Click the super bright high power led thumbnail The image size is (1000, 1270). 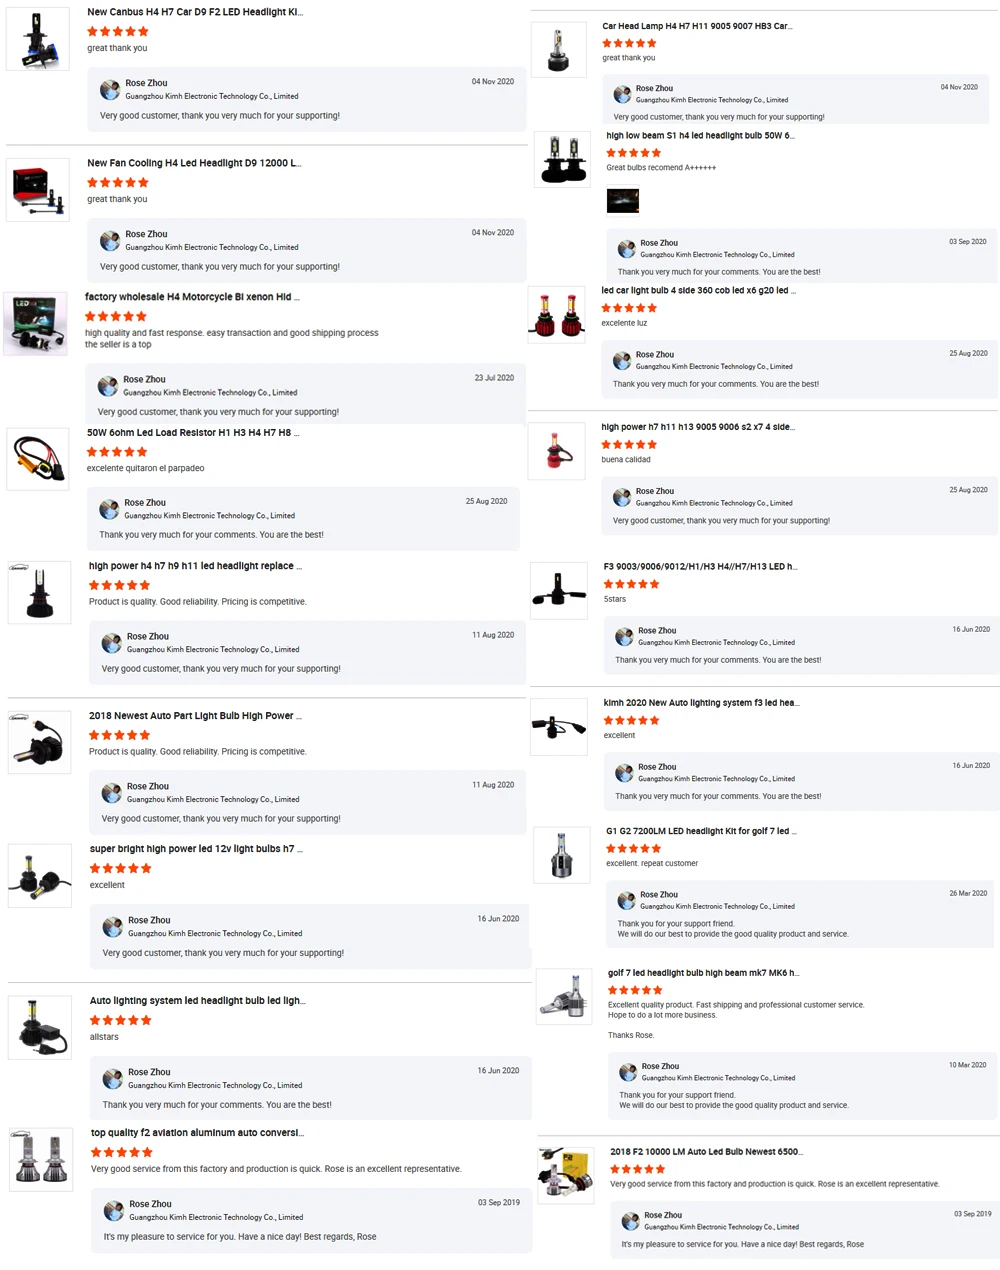click(40, 876)
